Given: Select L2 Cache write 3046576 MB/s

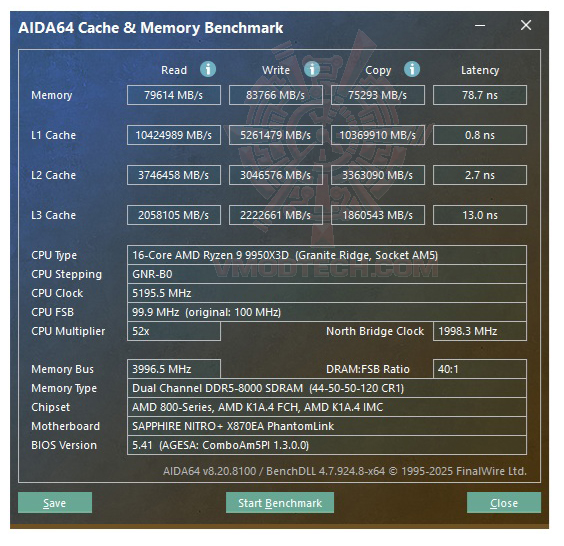Looking at the screenshot, I should (x=276, y=175).
